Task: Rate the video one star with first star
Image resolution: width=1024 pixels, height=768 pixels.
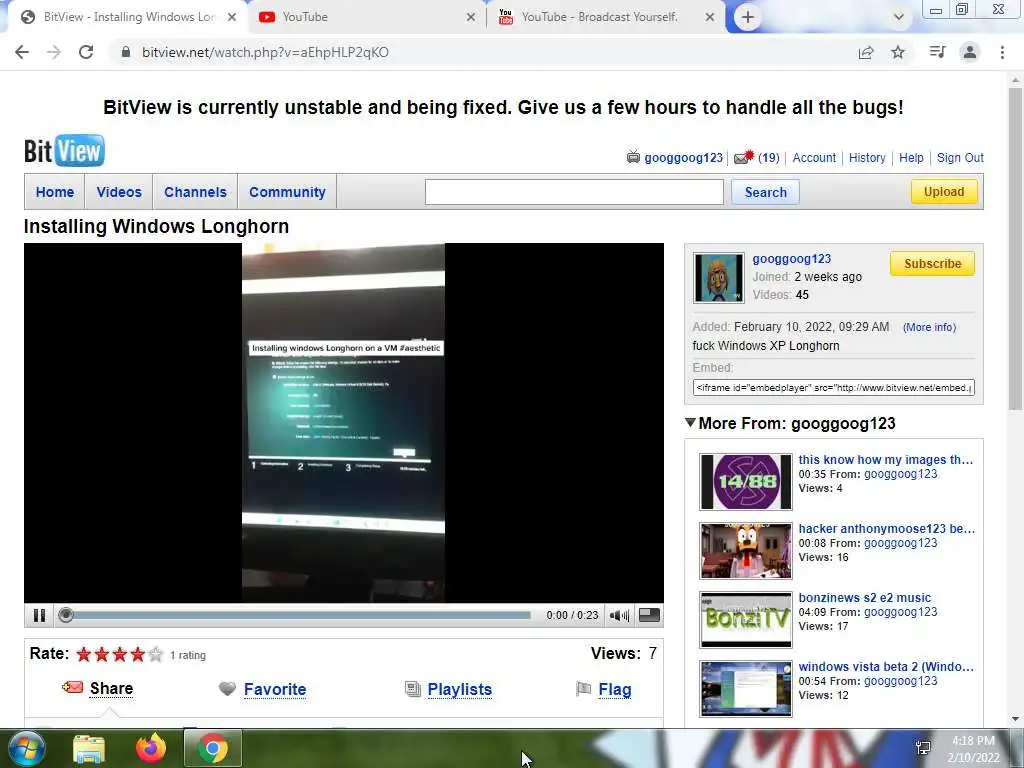Action: click(x=84, y=654)
